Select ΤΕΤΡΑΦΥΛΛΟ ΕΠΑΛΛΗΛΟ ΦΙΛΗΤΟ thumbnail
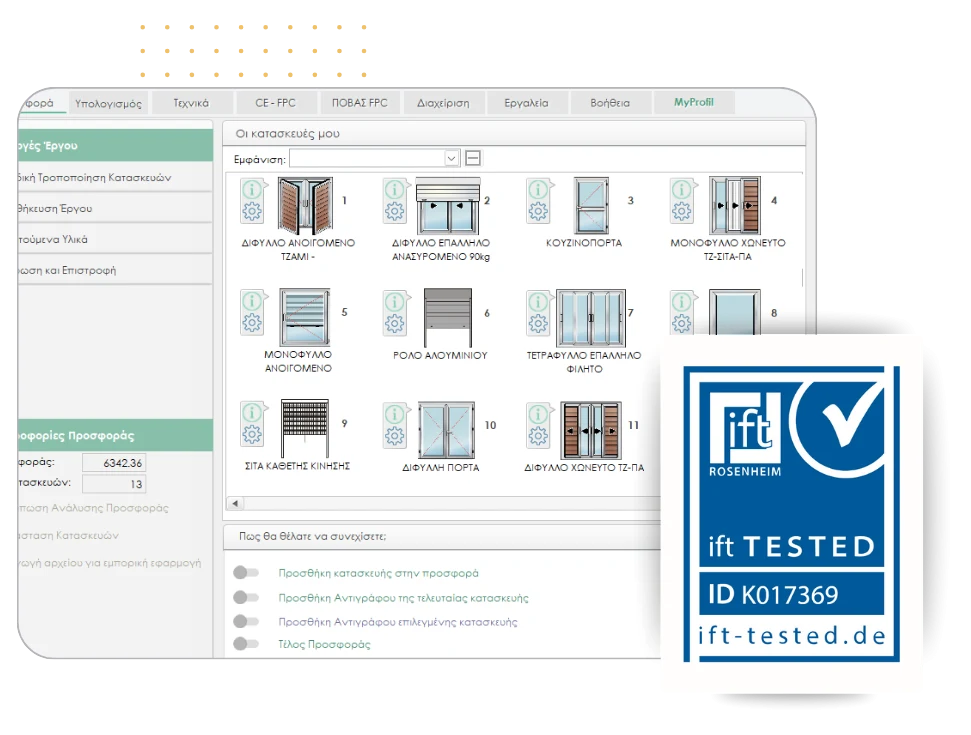 [x=591, y=318]
